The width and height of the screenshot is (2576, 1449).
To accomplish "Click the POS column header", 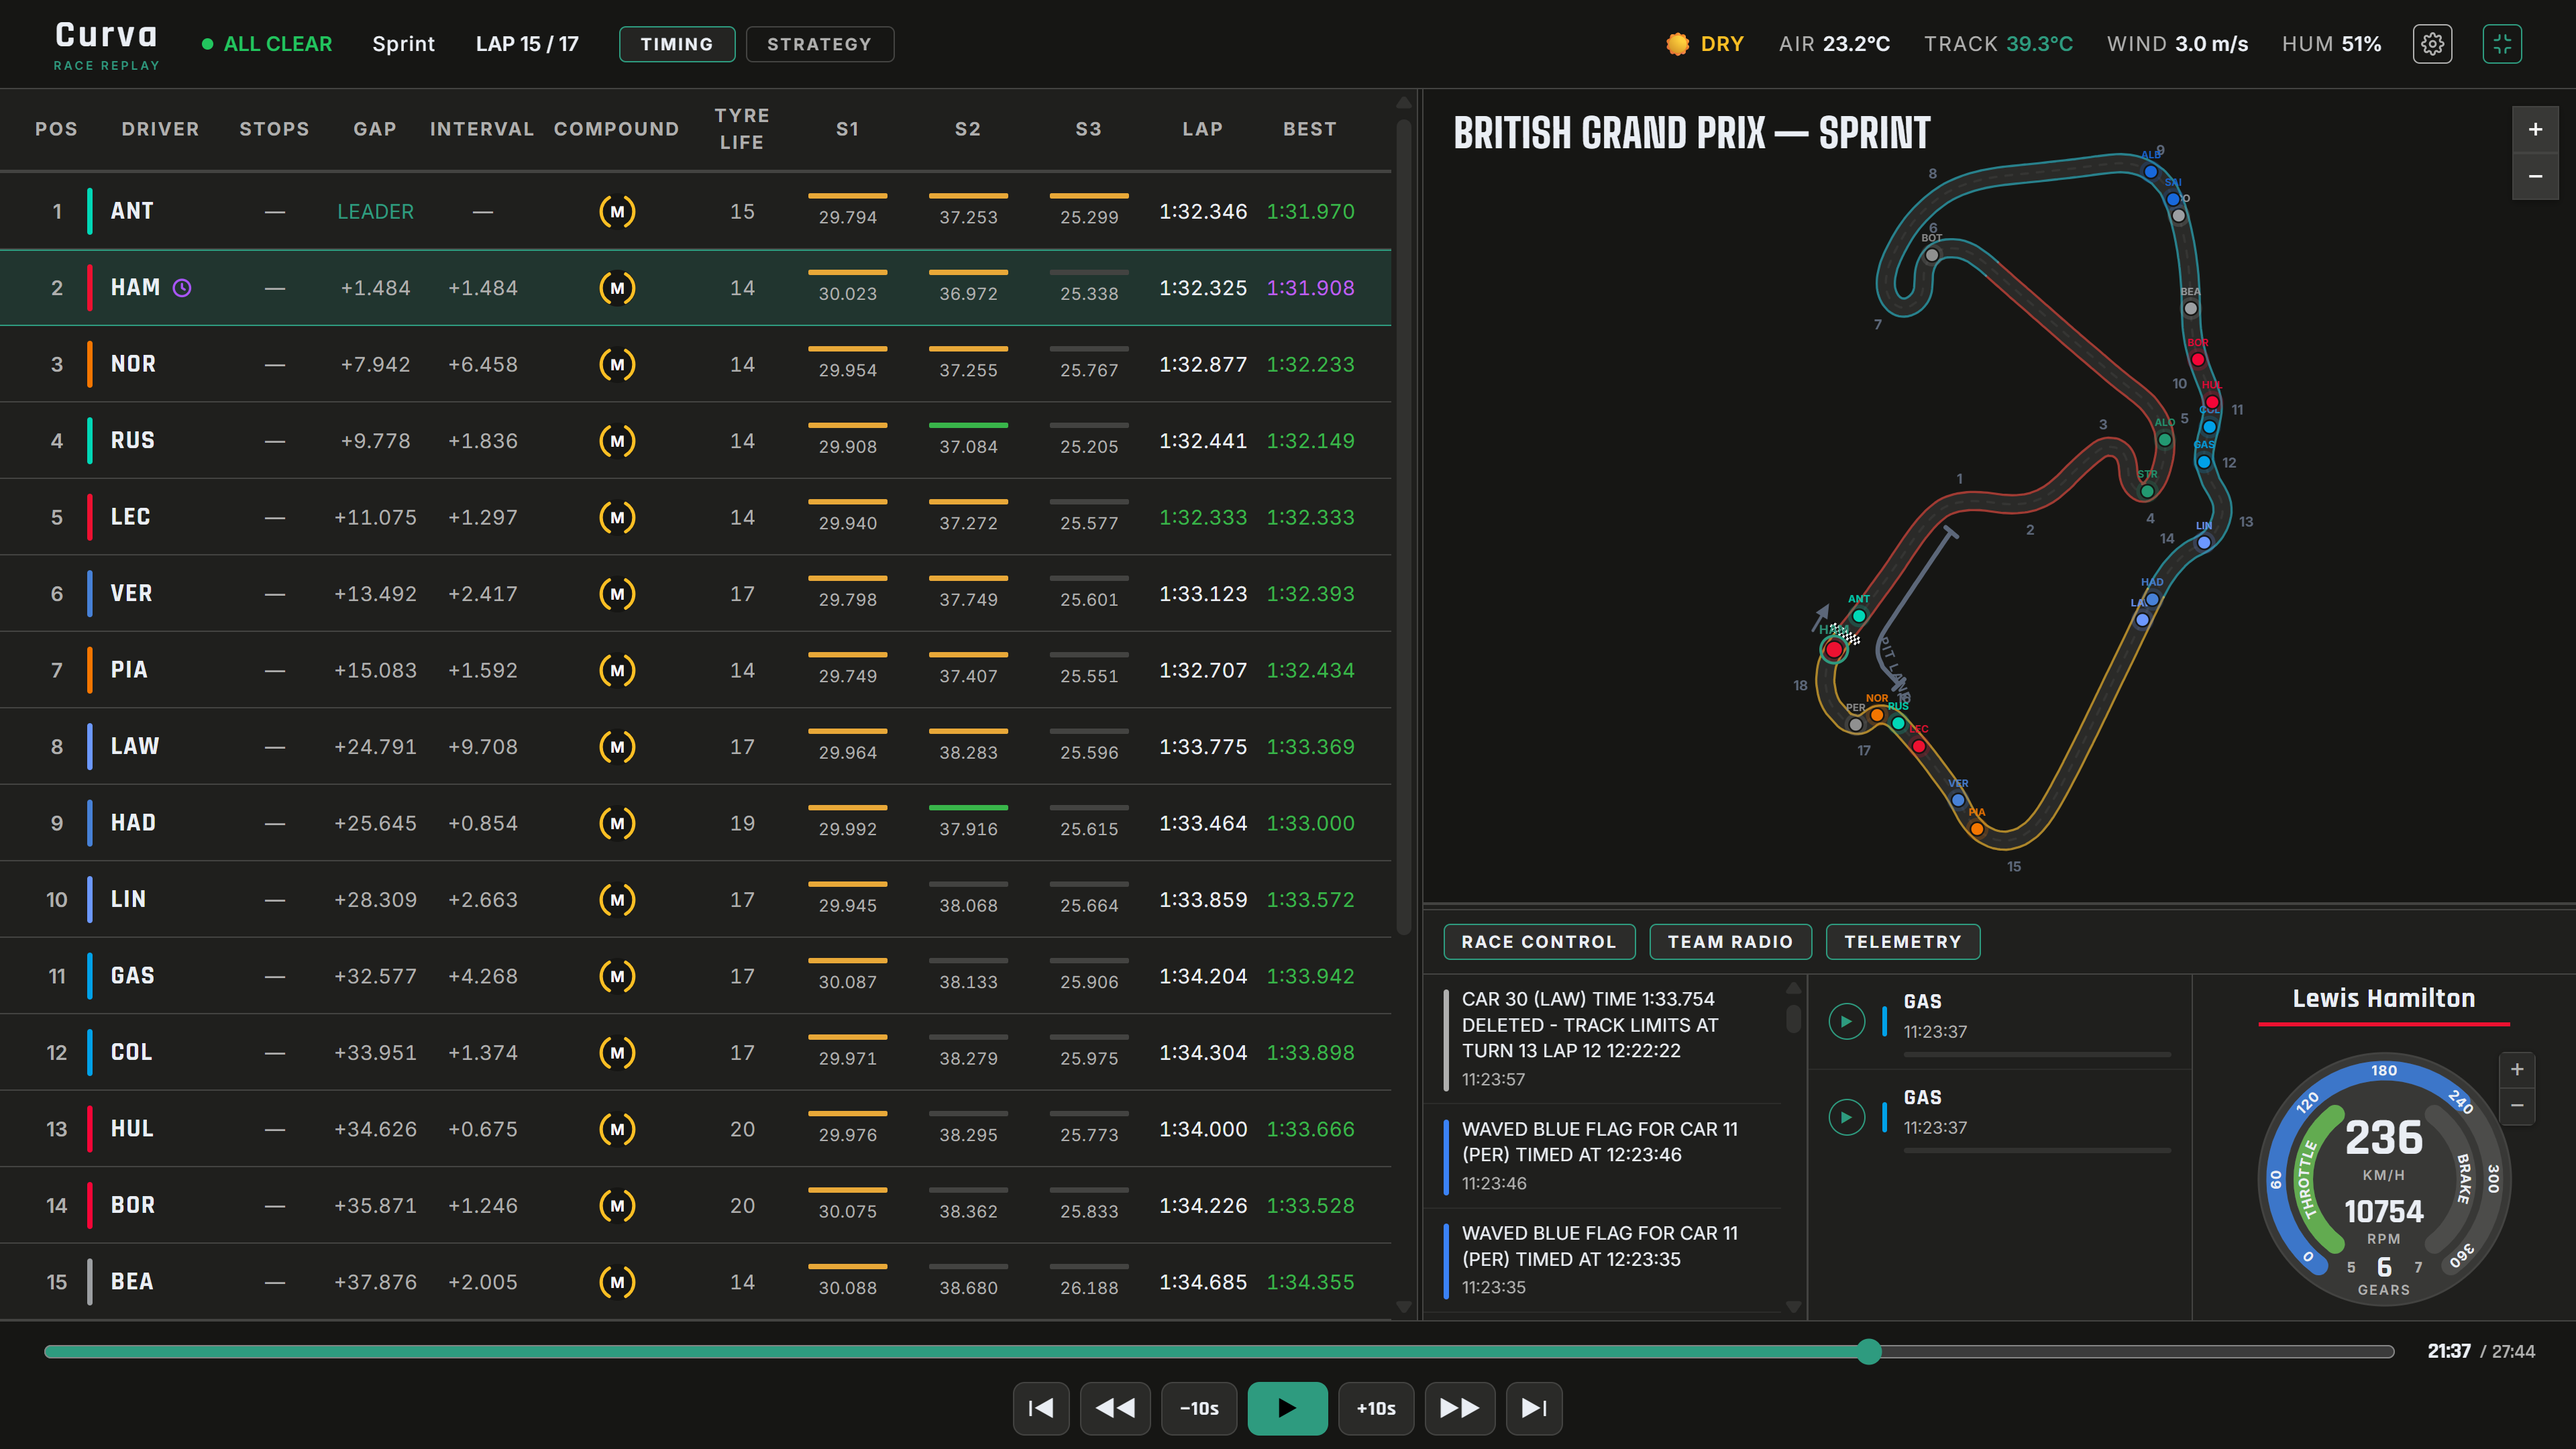I will [56, 129].
